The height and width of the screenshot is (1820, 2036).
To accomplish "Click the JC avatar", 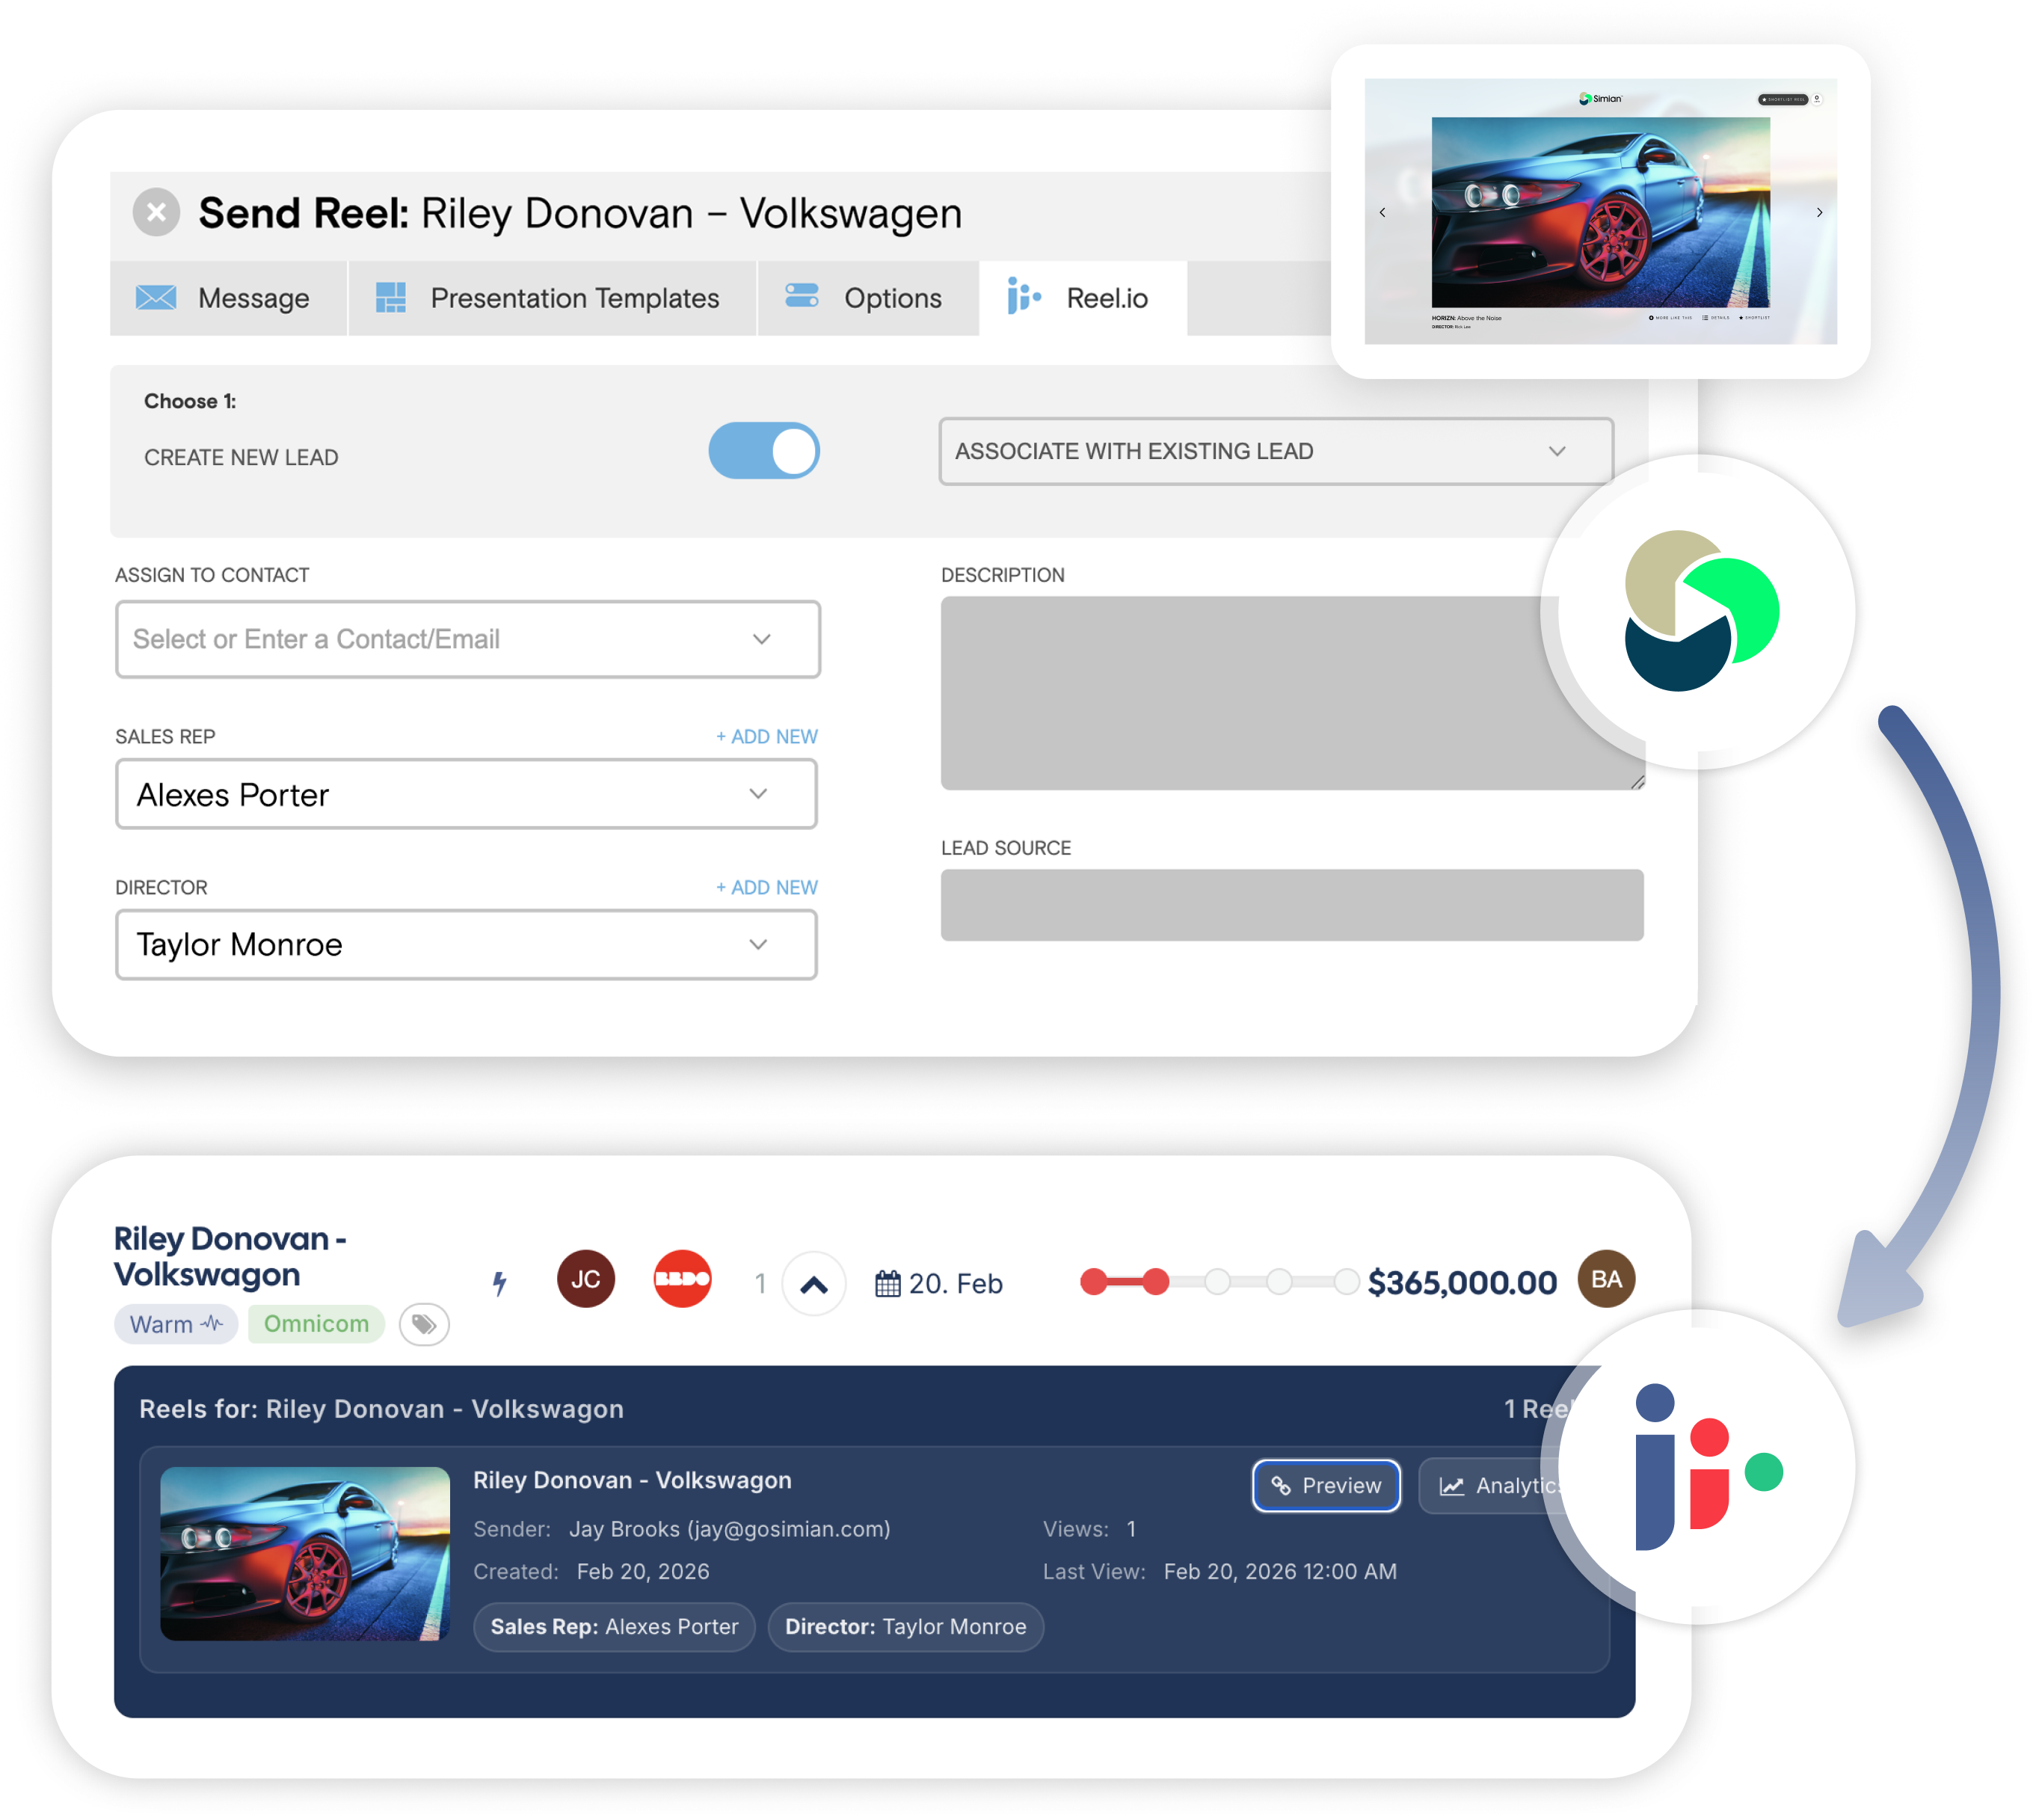I will click(586, 1279).
